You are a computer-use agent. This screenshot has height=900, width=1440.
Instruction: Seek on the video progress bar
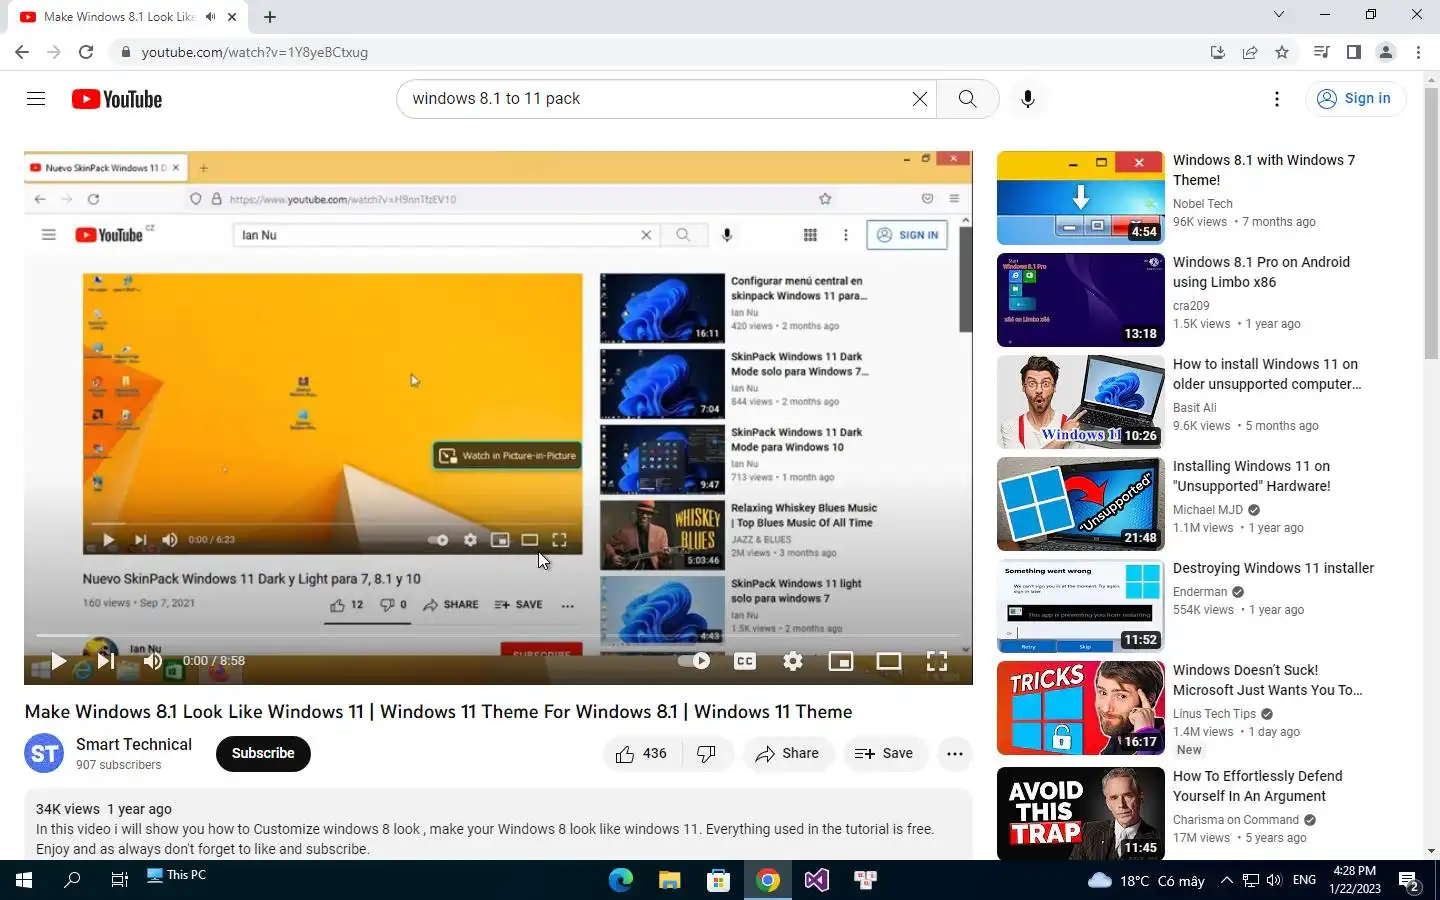tap(498, 635)
